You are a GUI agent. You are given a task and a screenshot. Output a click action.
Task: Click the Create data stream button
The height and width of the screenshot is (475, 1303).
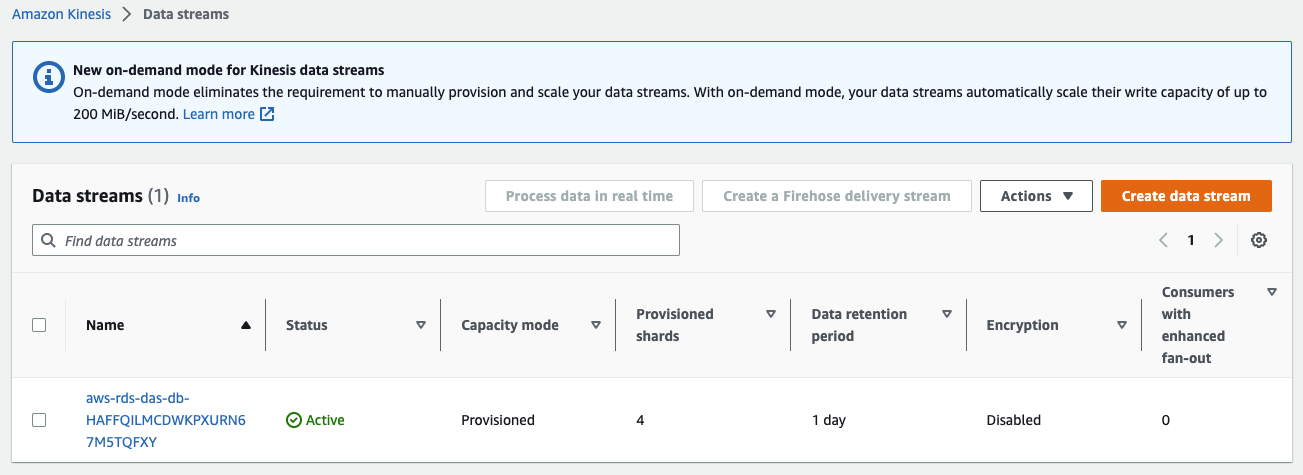[x=1185, y=196]
